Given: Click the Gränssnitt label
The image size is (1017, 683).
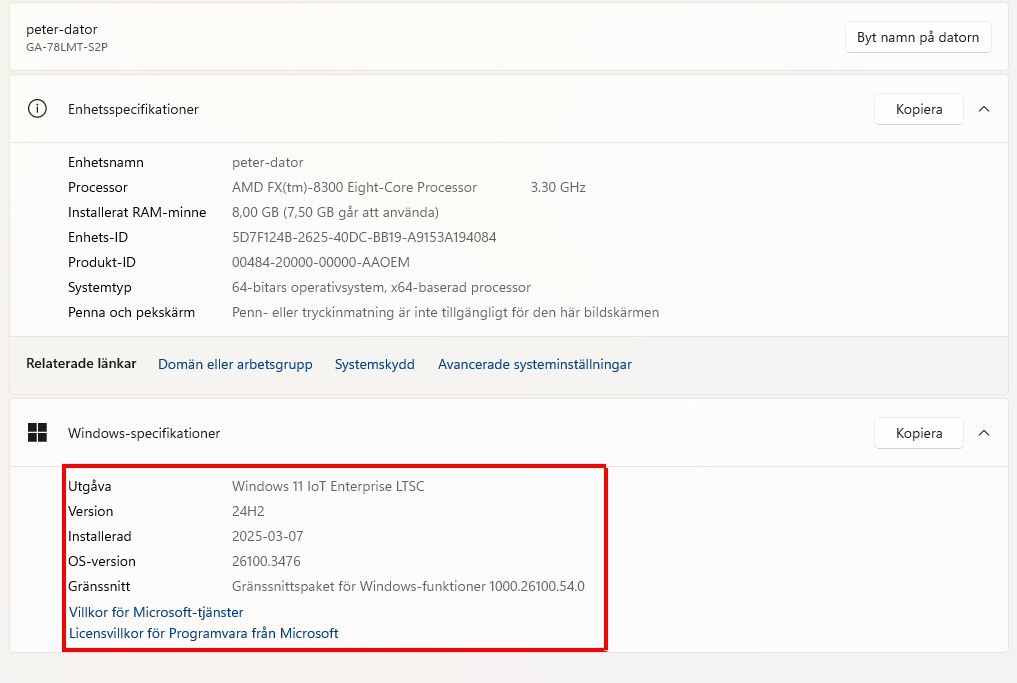Looking at the screenshot, I should [99, 586].
